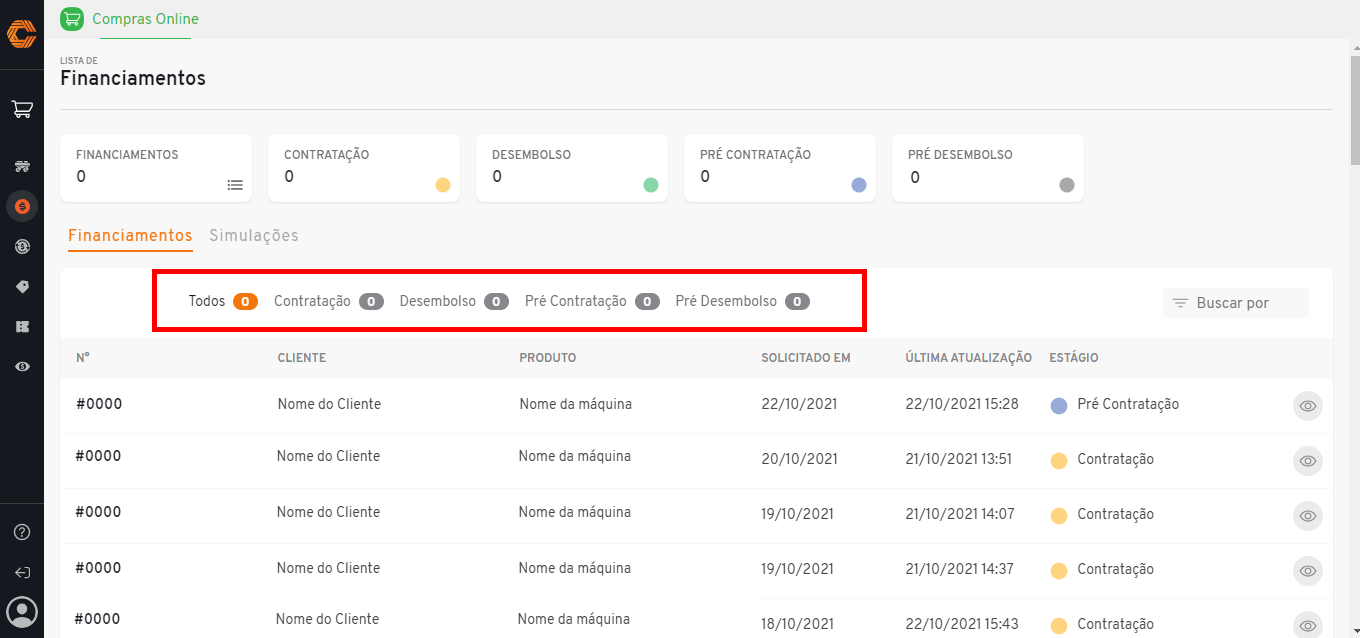Open the DESEMBOLSO summary card
Viewport: 1360px width, 638px height.
point(572,168)
